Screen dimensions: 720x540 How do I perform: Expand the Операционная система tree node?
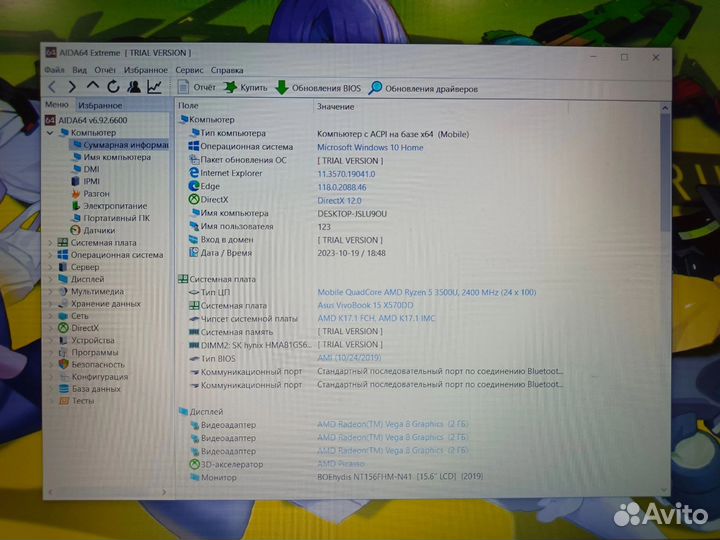tap(51, 255)
